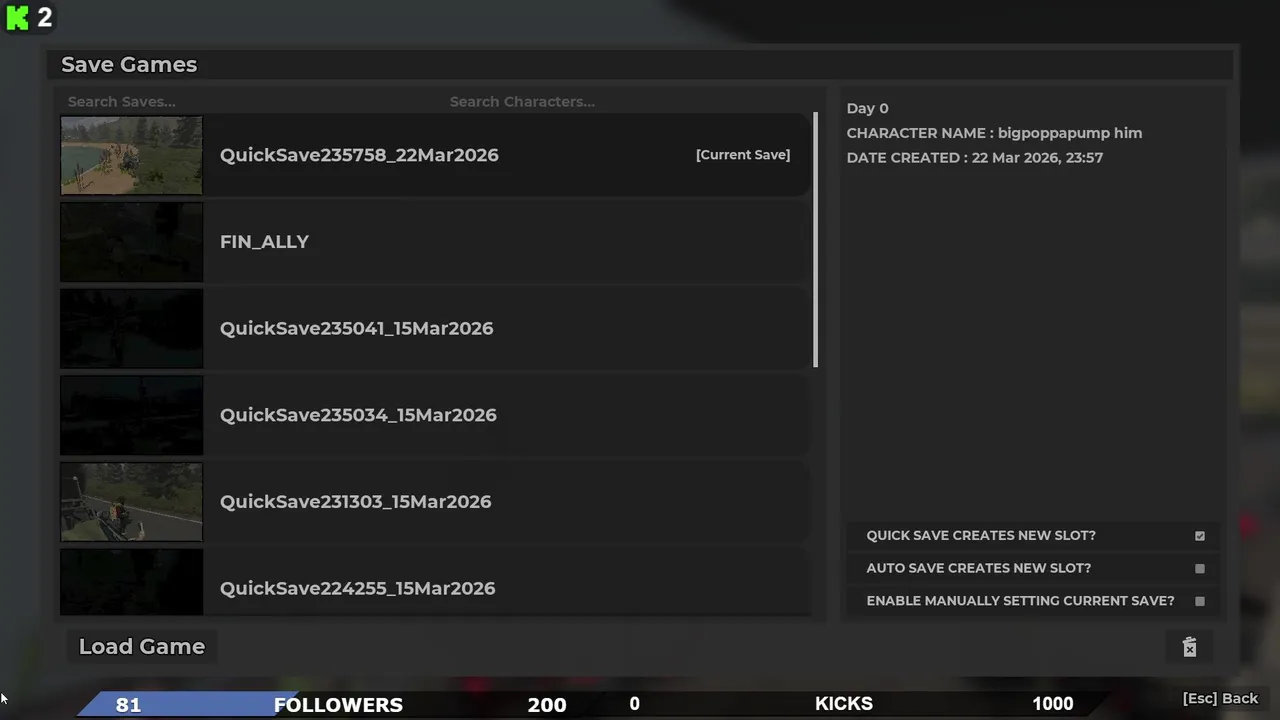This screenshot has height=720, width=1280.
Task: Click the green Kick logo icon
Action: [x=17, y=17]
